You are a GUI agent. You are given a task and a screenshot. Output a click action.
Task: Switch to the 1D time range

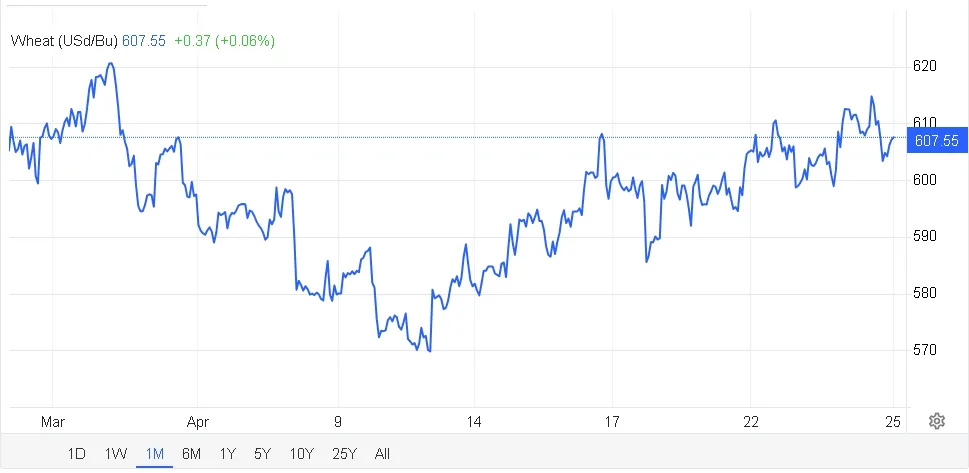click(x=76, y=454)
